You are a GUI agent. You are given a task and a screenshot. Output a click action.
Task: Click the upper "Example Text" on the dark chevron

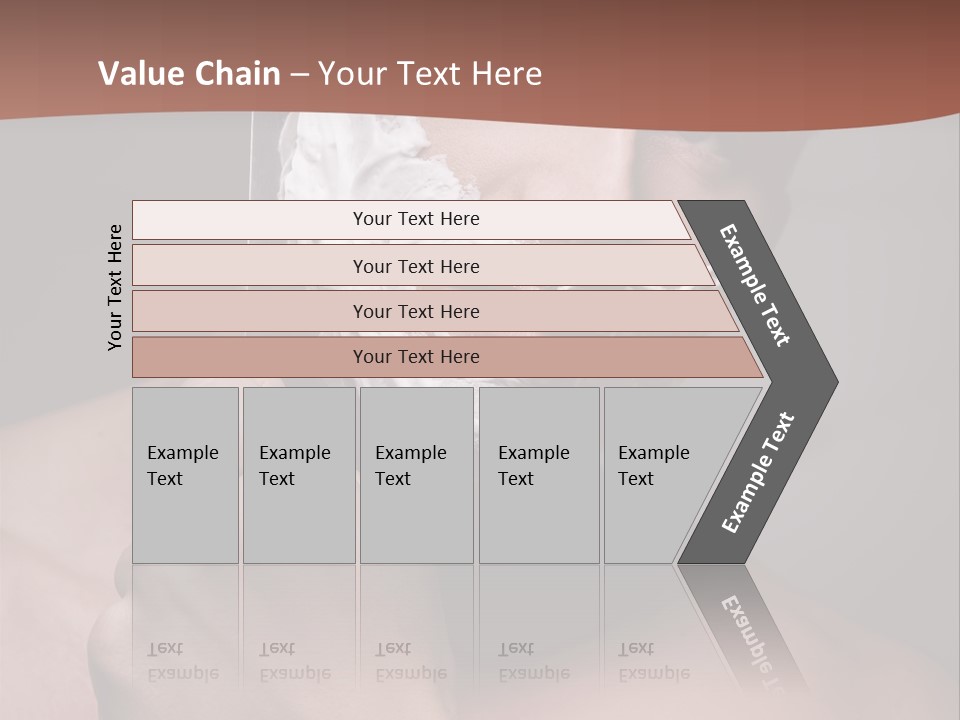(755, 285)
